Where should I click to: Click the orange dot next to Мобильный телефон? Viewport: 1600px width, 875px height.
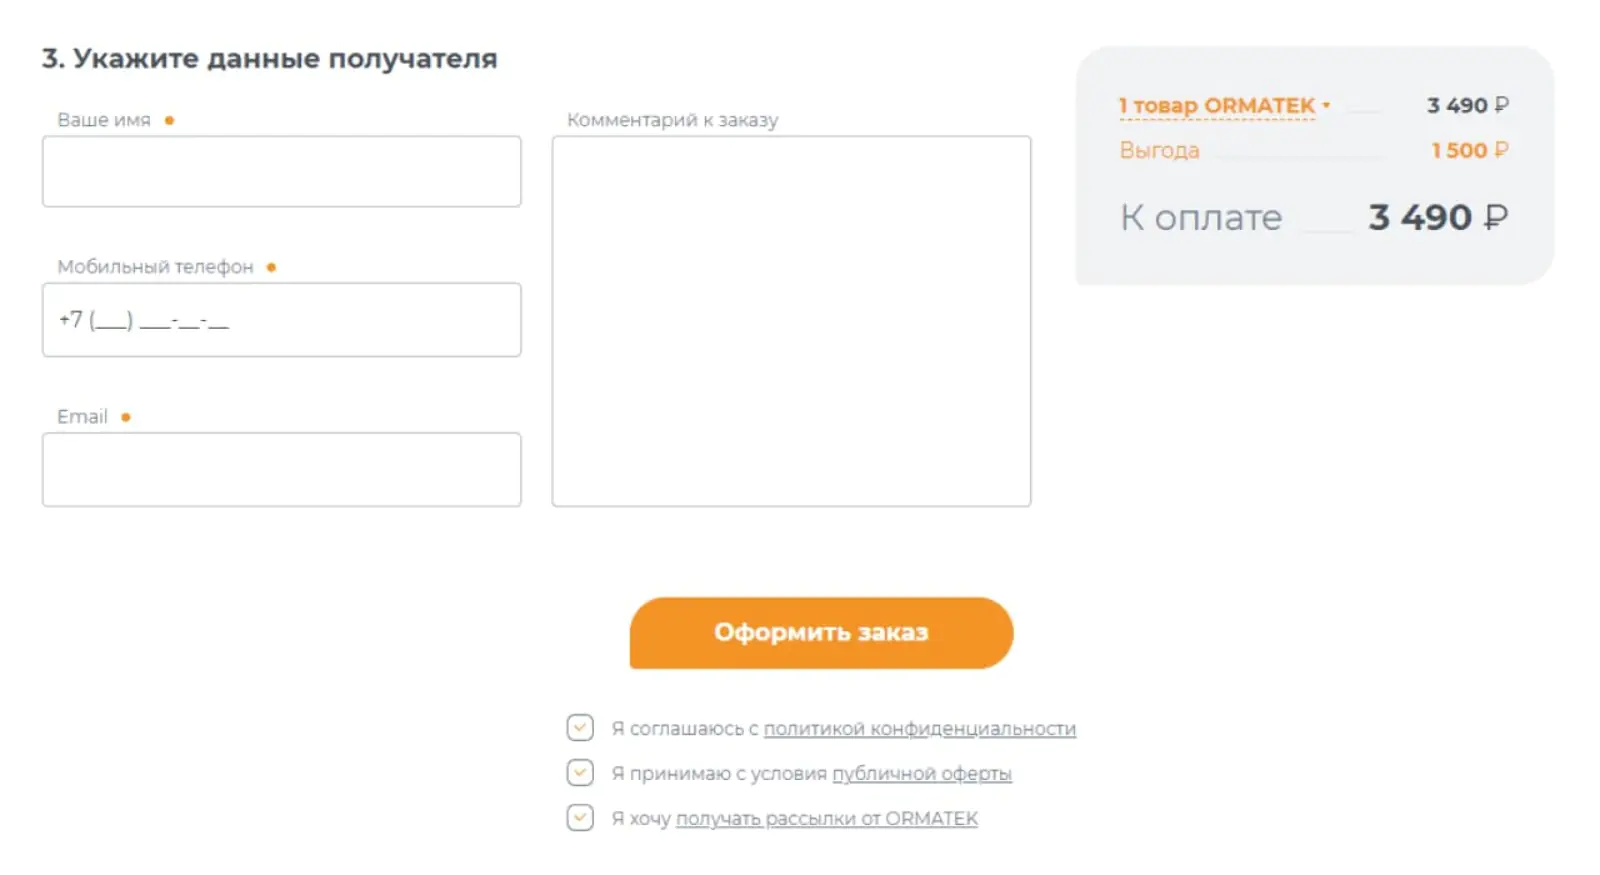click(271, 267)
